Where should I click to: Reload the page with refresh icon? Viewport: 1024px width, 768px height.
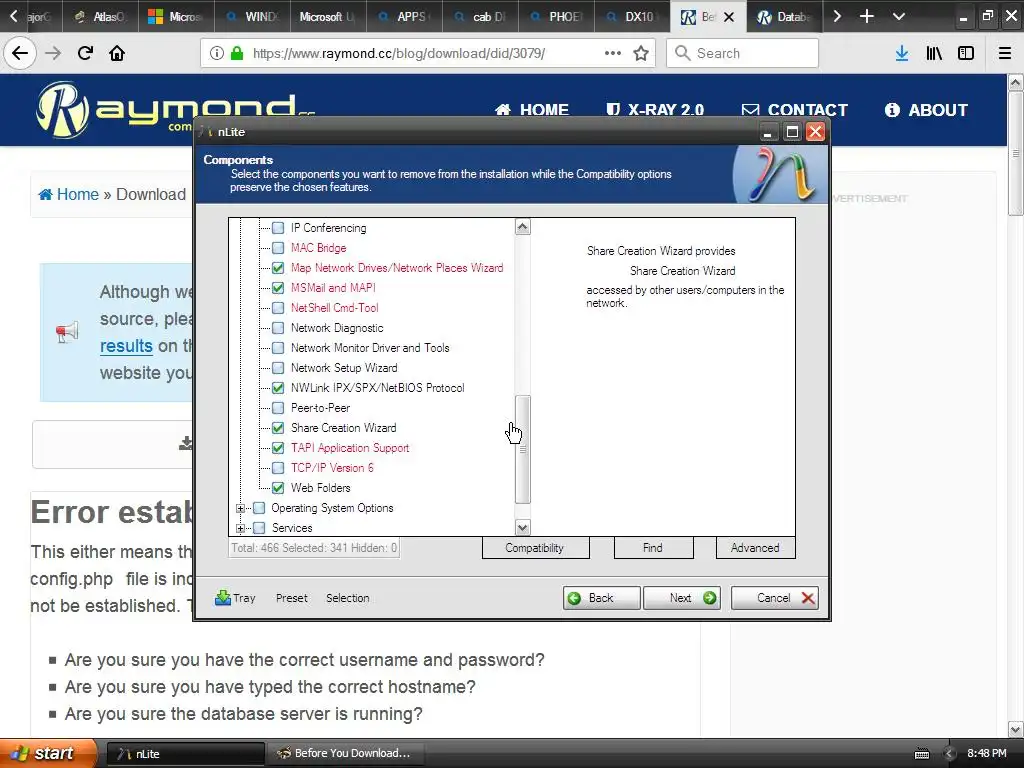coord(85,53)
